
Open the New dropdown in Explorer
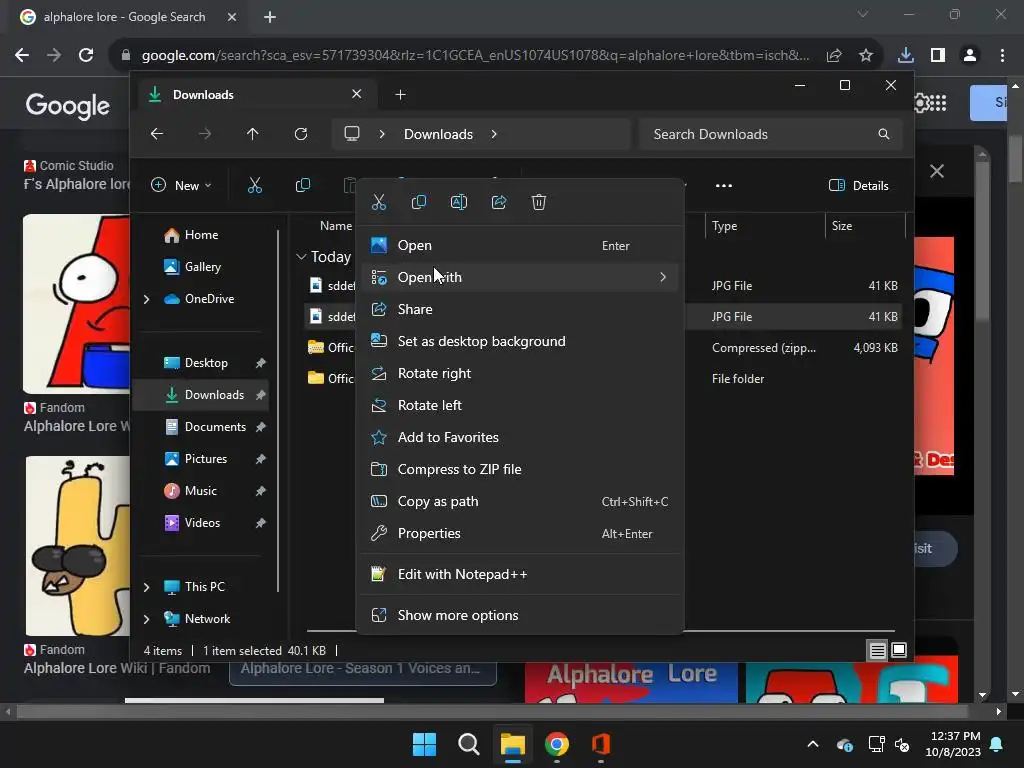tap(181, 185)
